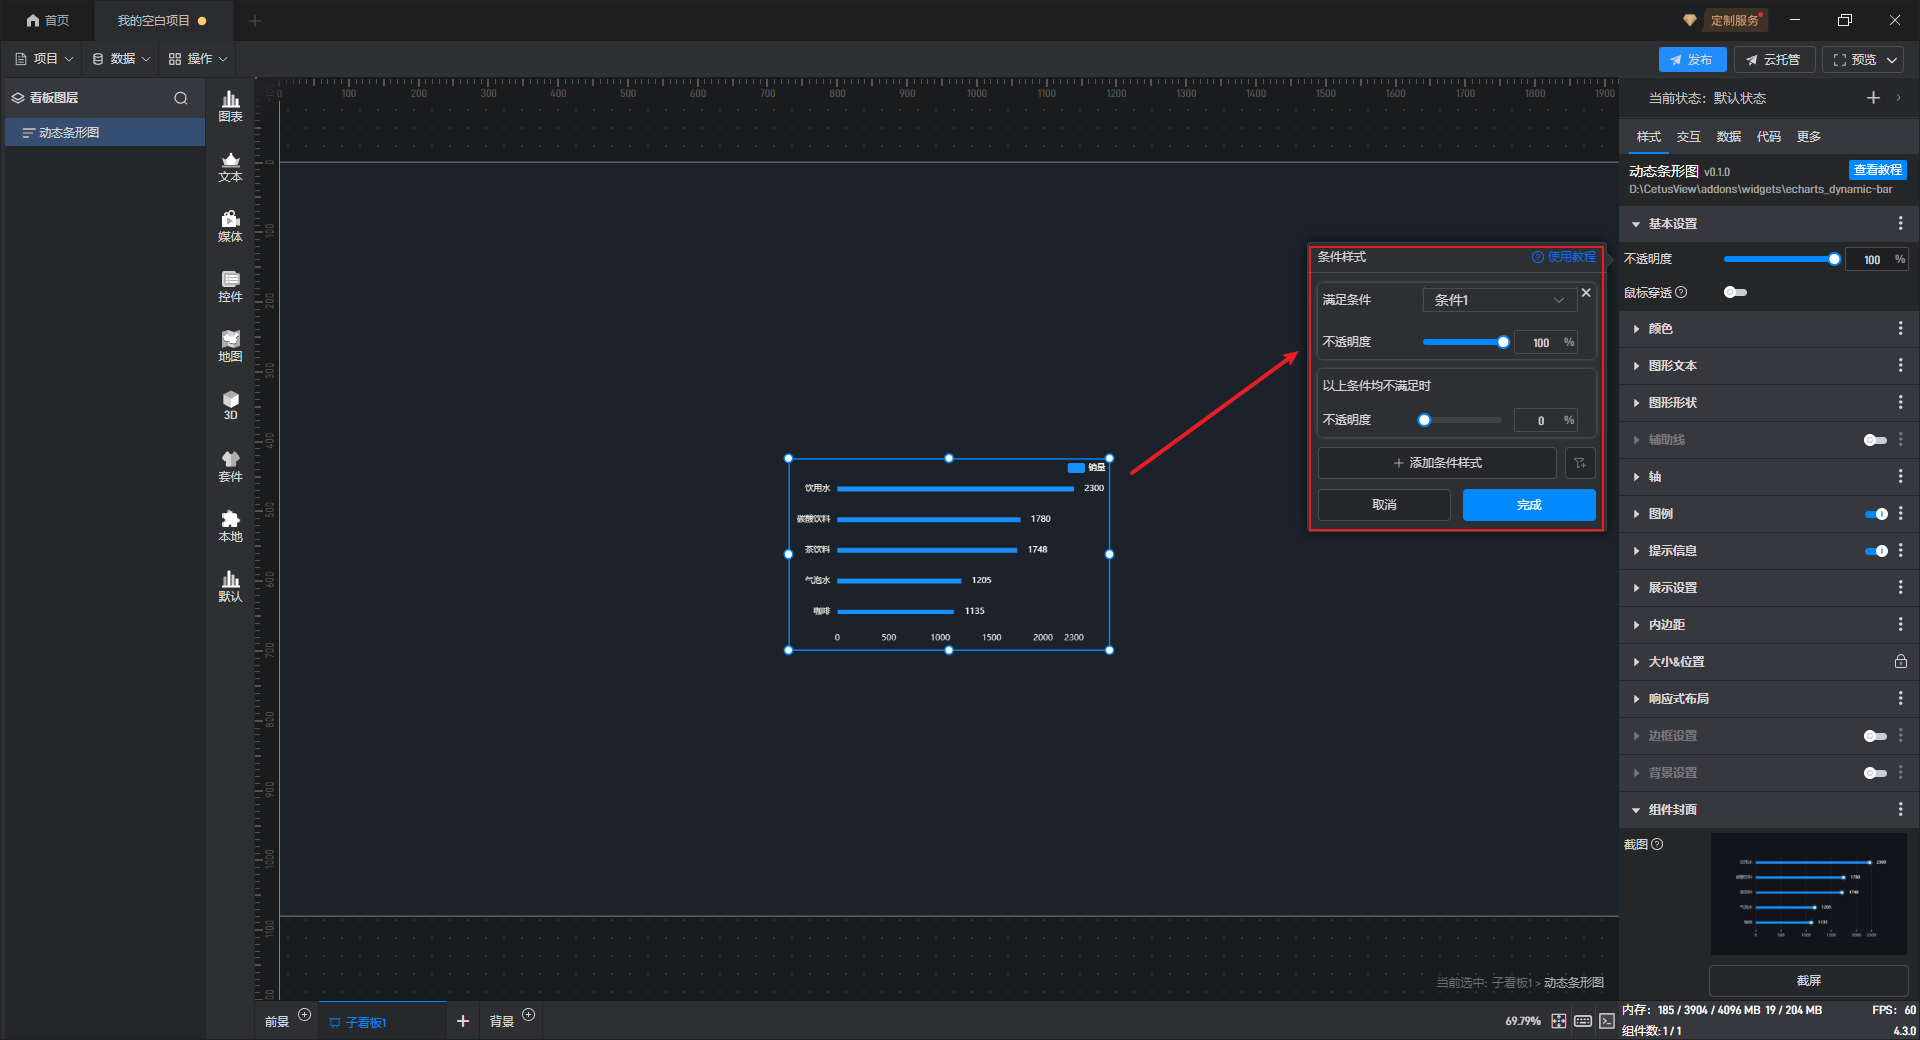Open the 满足条件 条件1 dropdown
Viewport: 1920px width, 1040px height.
[x=1499, y=300]
